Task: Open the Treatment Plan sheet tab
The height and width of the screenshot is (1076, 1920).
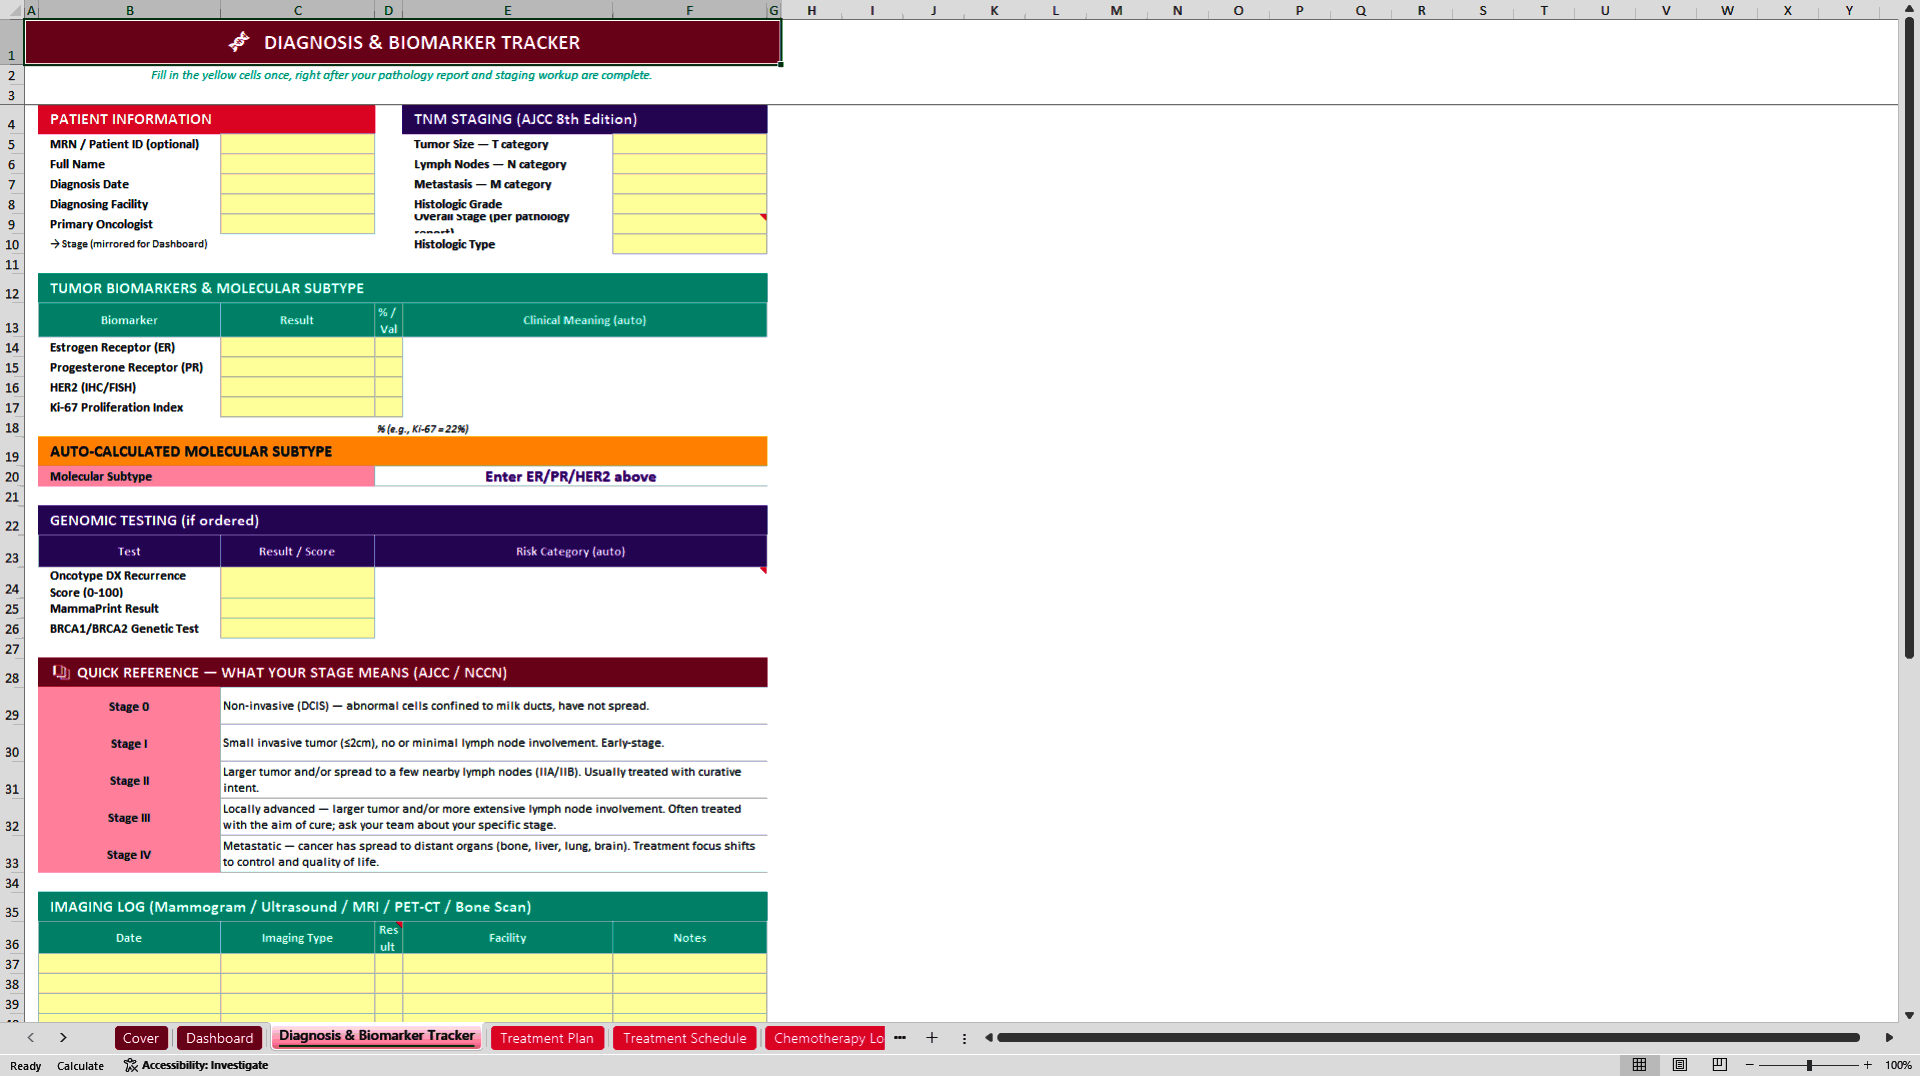Action: click(x=547, y=1038)
